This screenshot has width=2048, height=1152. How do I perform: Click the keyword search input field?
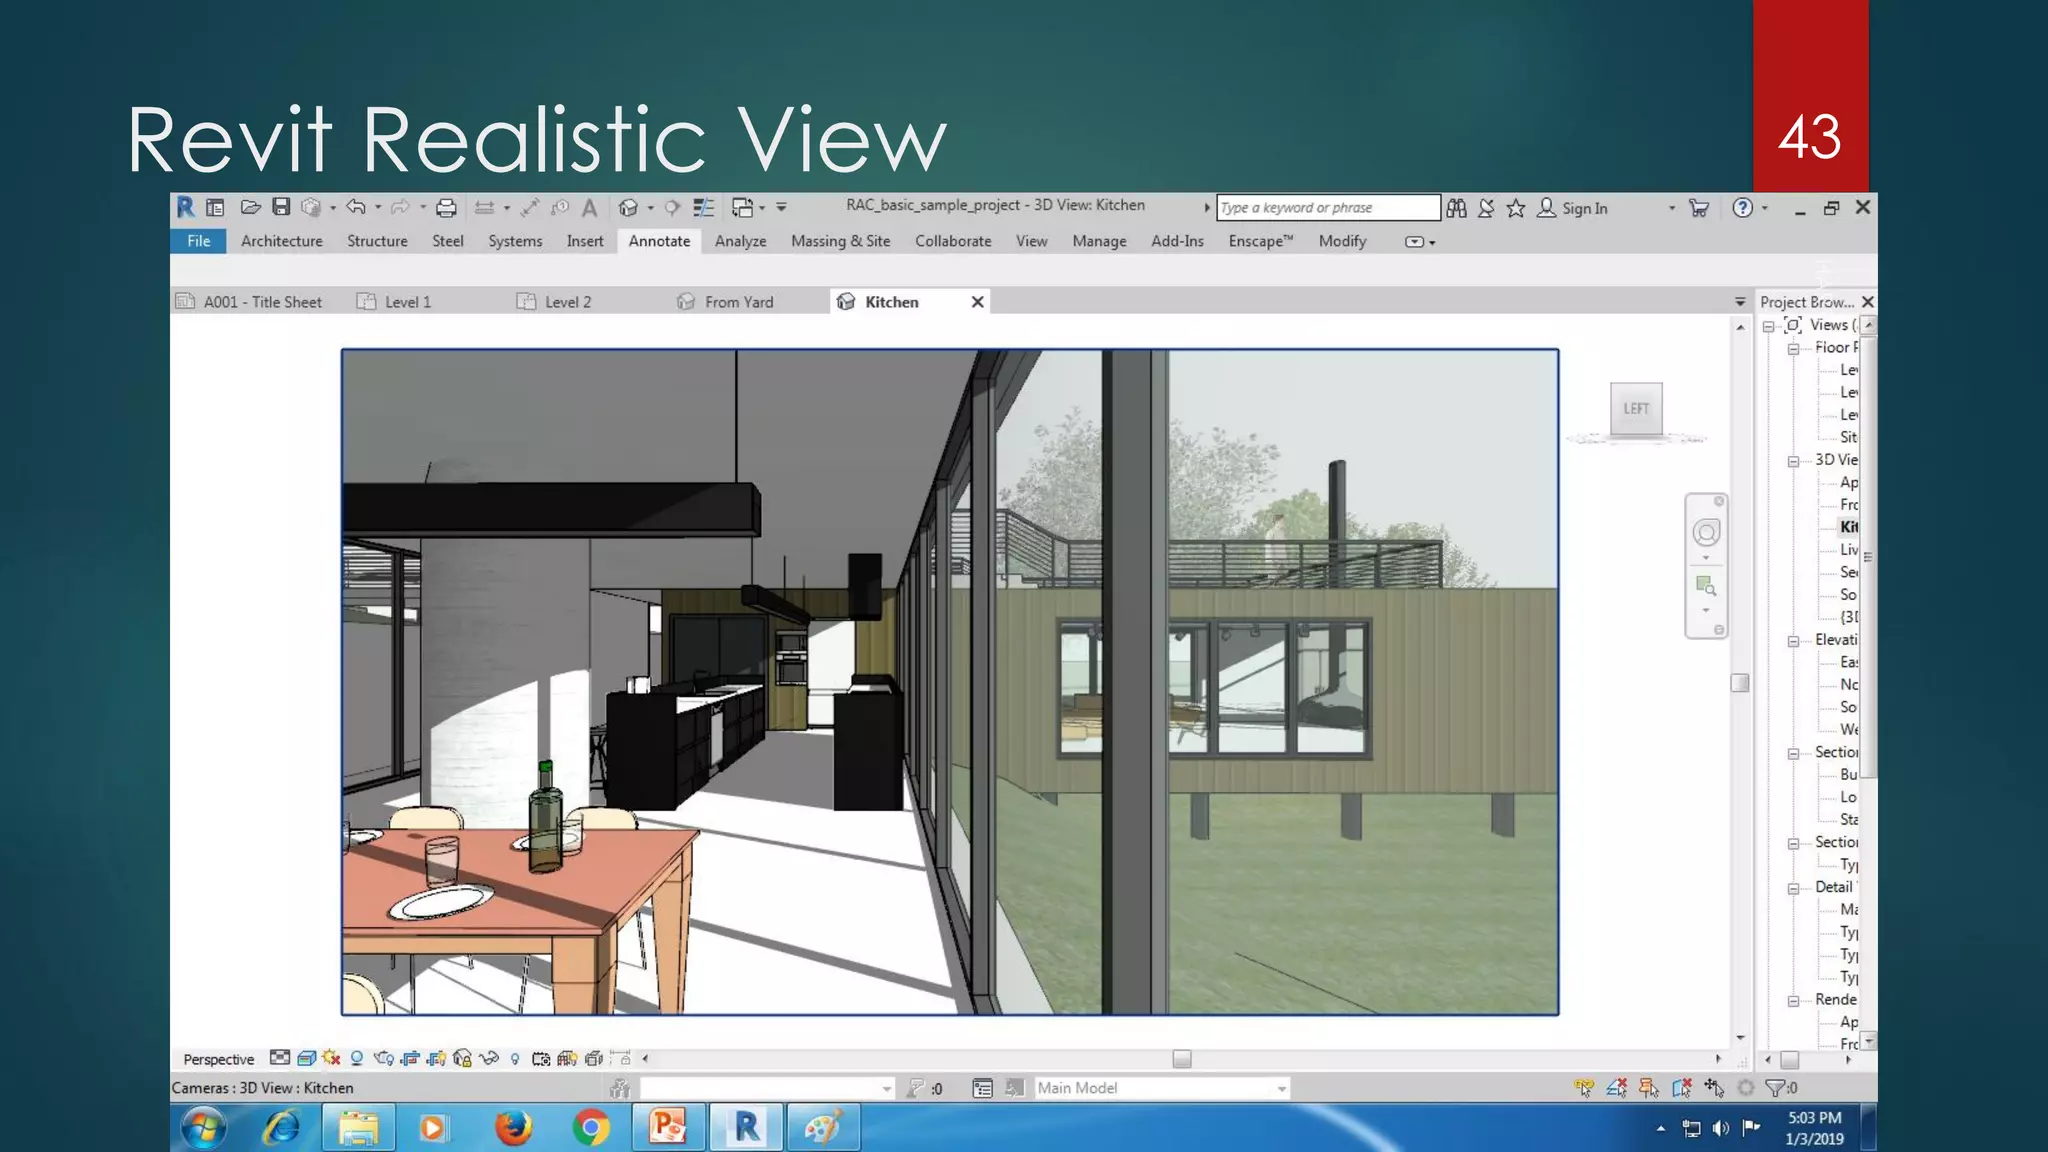tap(1328, 208)
